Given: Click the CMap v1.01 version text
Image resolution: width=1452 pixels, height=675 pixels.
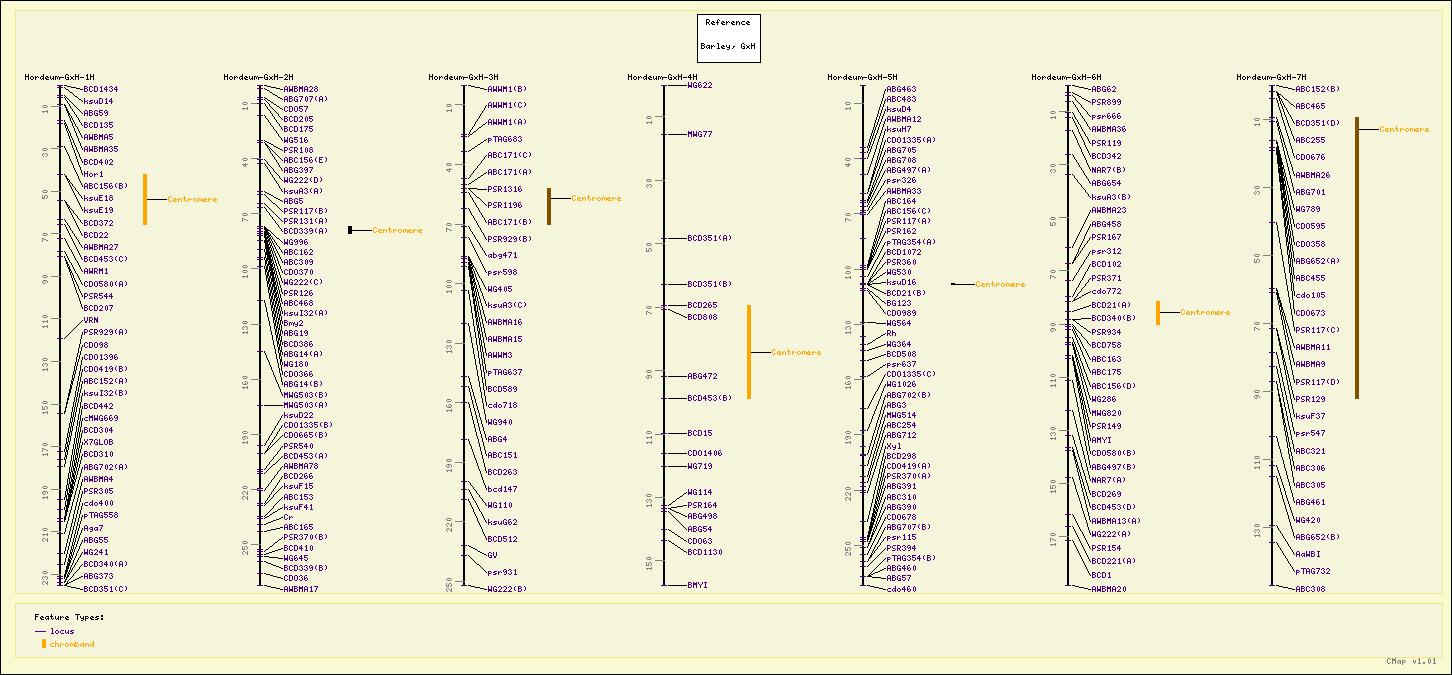Looking at the screenshot, I should [1411, 661].
